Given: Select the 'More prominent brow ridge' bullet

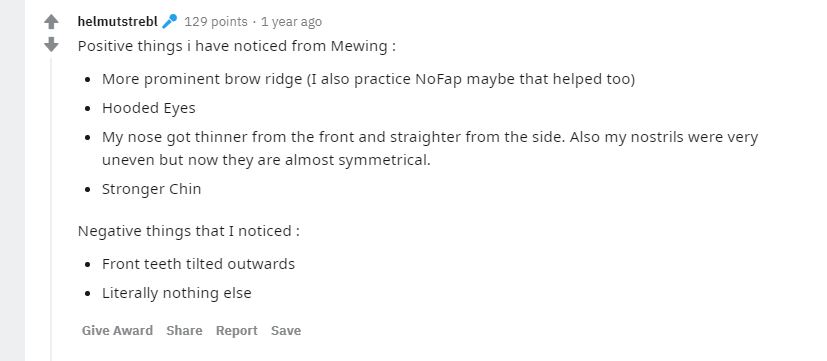Looking at the screenshot, I should point(368,79).
